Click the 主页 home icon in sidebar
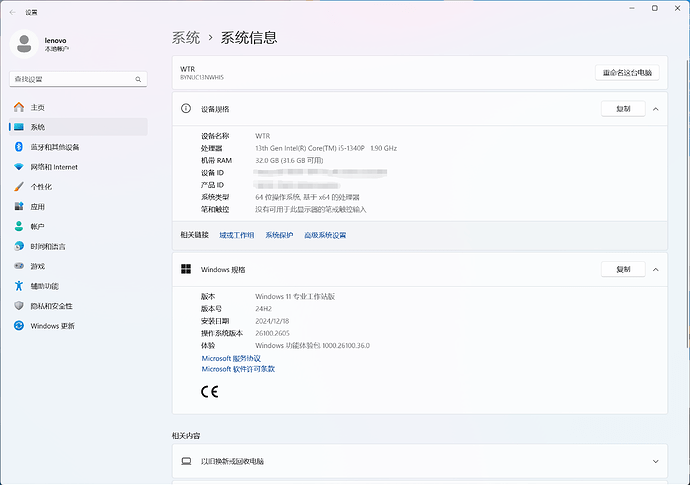Viewport: 690px width, 485px height. pos(18,107)
